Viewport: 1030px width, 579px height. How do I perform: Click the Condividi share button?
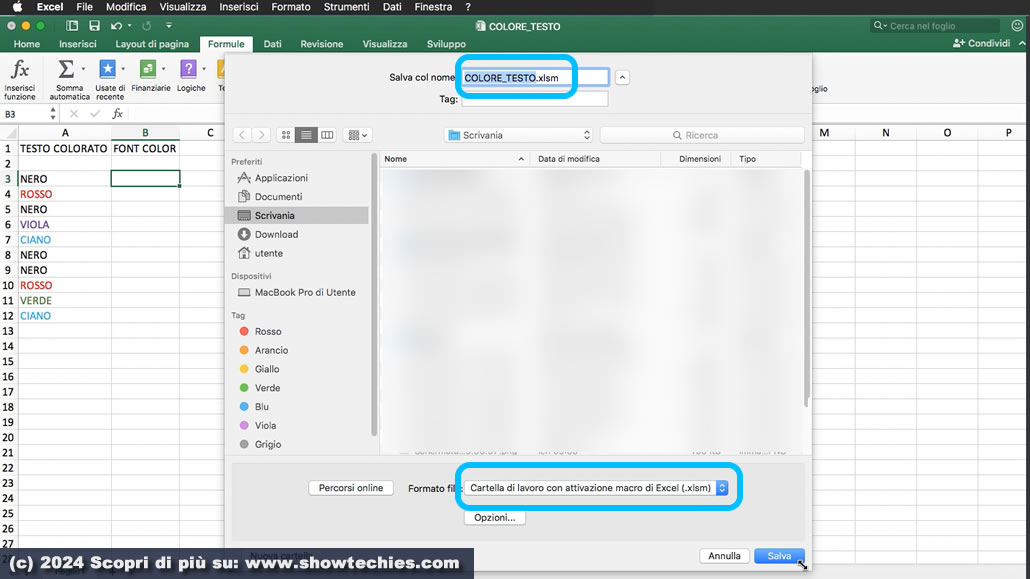[981, 43]
